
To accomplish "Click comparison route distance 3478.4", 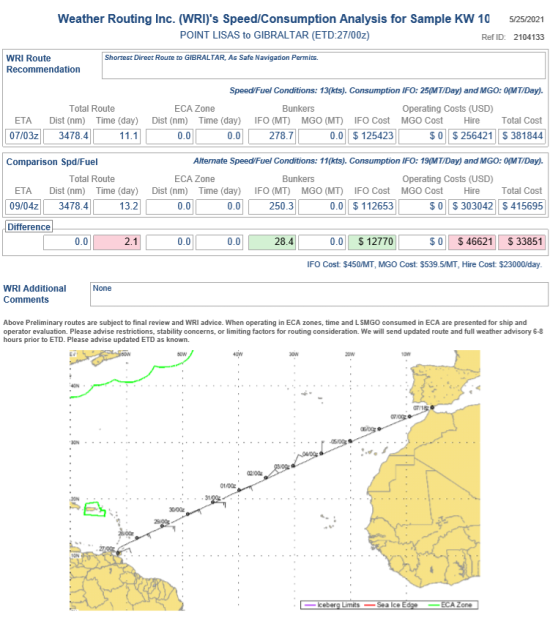I will click(67, 206).
